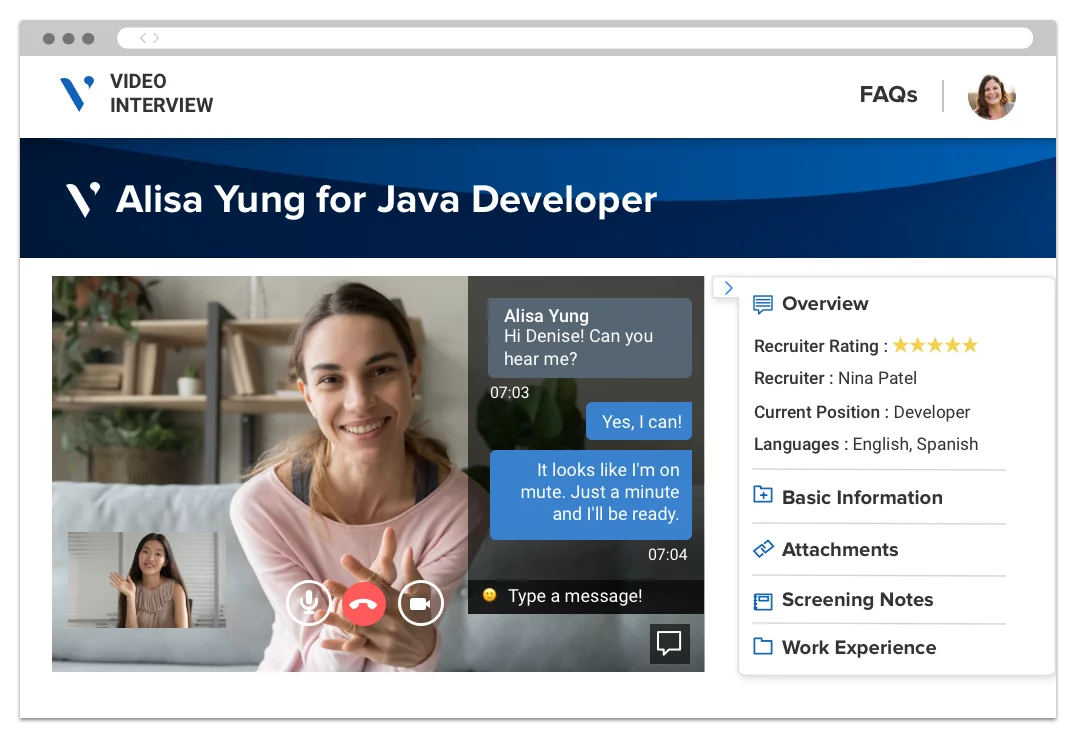Image resolution: width=1076 pixels, height=738 pixels.
Task: Toggle the fifth recruiter rating star
Action: (x=968, y=344)
